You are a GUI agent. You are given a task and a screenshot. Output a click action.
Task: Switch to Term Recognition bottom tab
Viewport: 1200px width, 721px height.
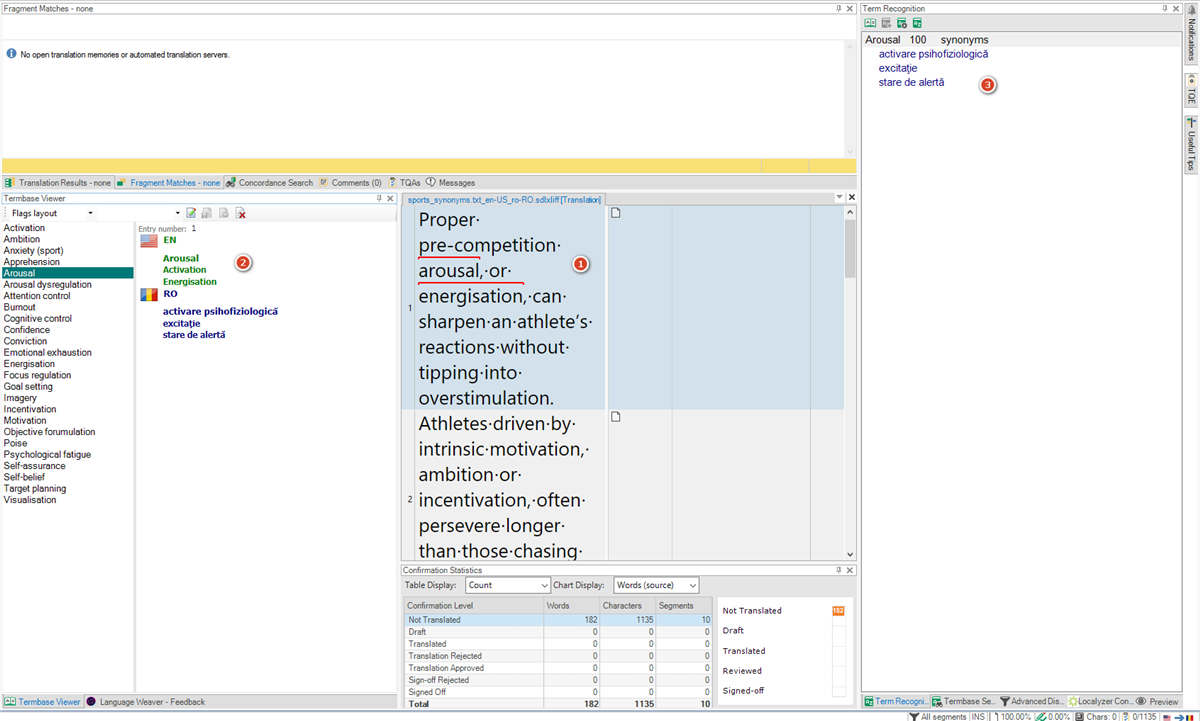coord(896,702)
